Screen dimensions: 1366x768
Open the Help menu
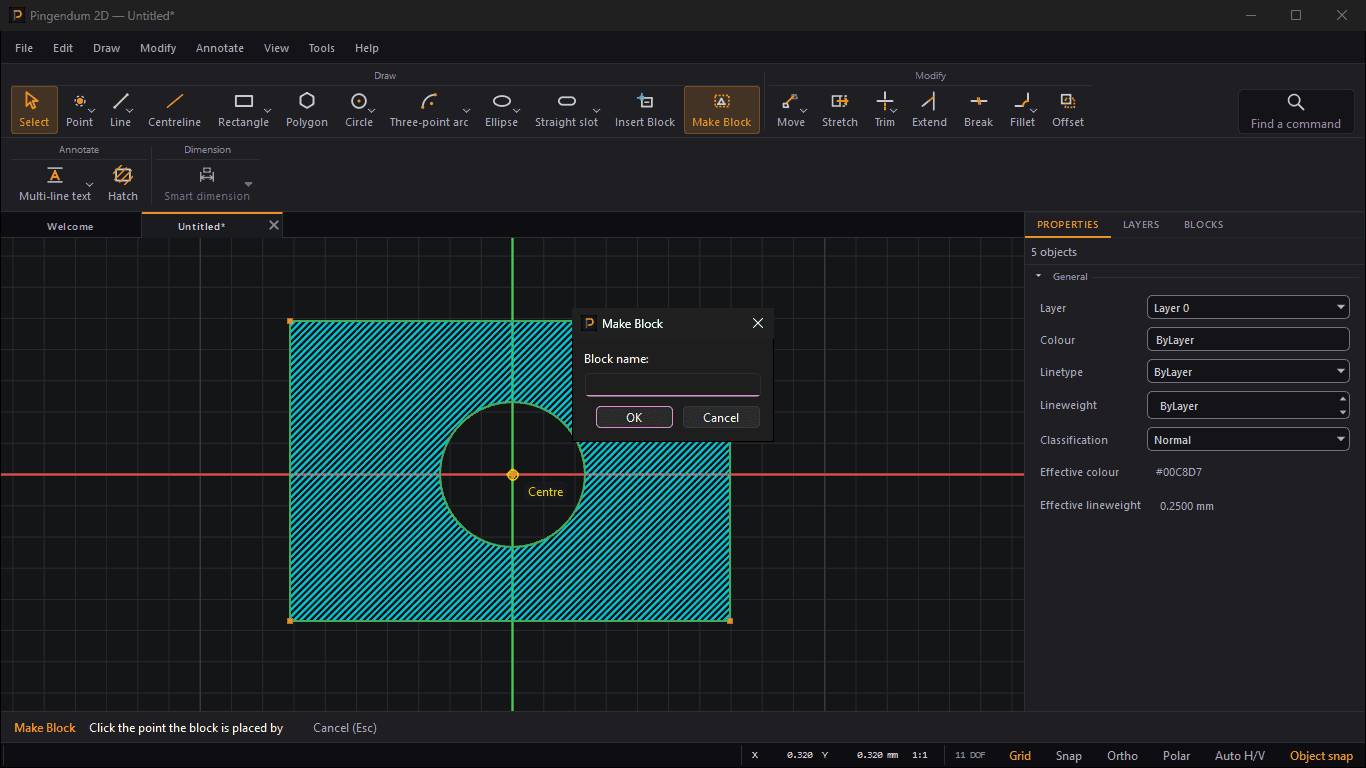coord(367,48)
